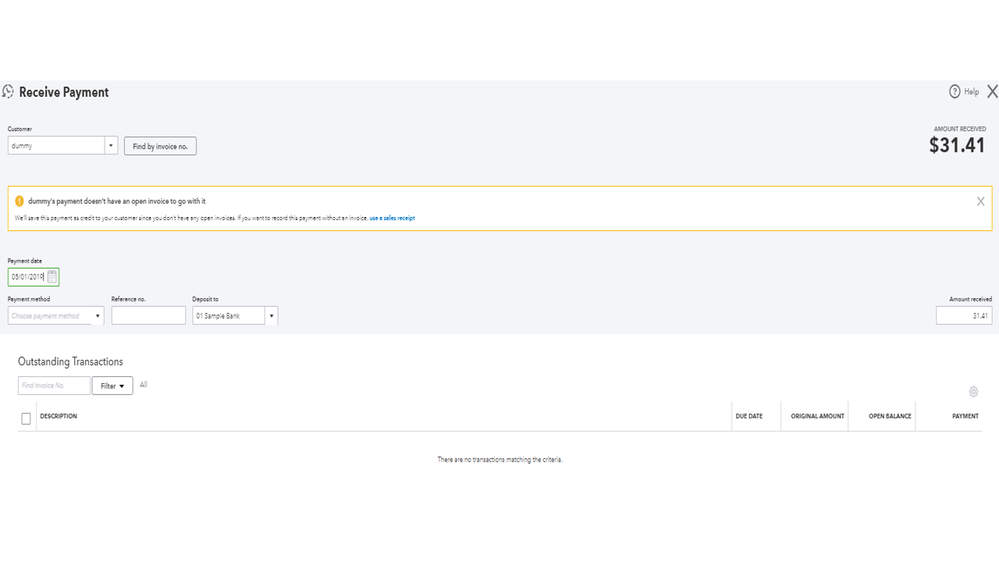Screen dimensions: 999x562
Task: Click the orange warning alert icon
Action: [20, 201]
